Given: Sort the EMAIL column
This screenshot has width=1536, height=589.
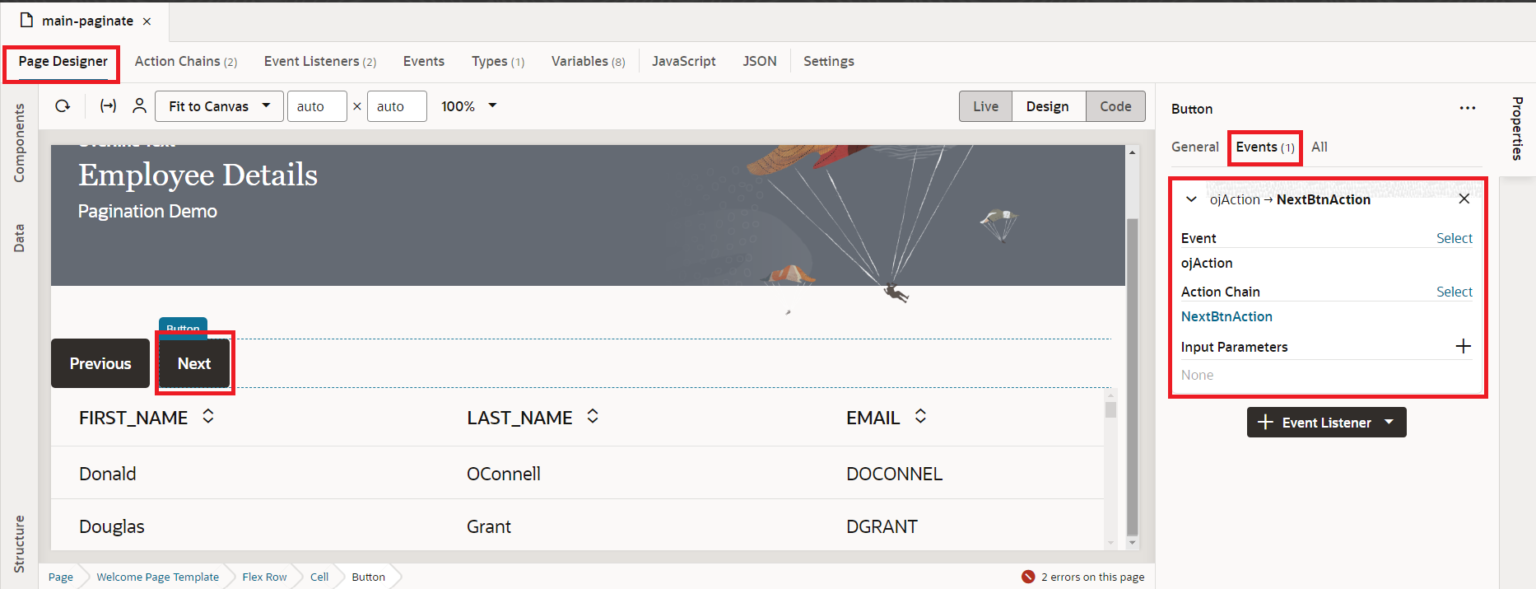Looking at the screenshot, I should (x=919, y=417).
